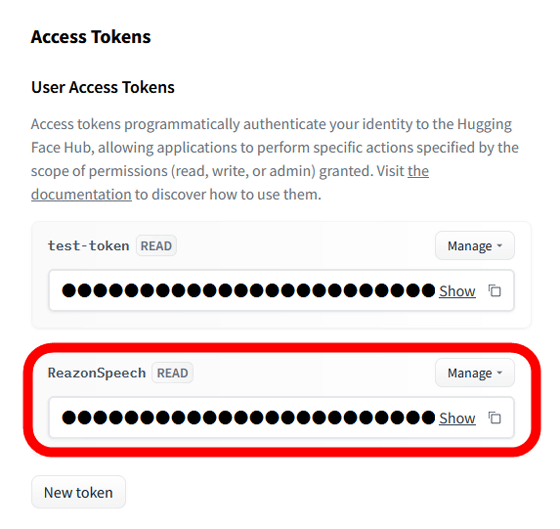This screenshot has height=529, width=560.
Task: Click the User Access Tokens subheading
Action: click(103, 87)
